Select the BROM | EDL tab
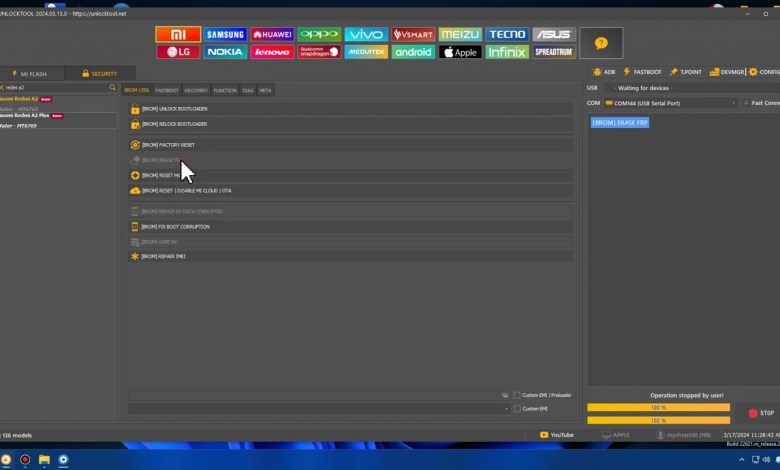Image resolution: width=780 pixels, height=470 pixels. (137, 91)
